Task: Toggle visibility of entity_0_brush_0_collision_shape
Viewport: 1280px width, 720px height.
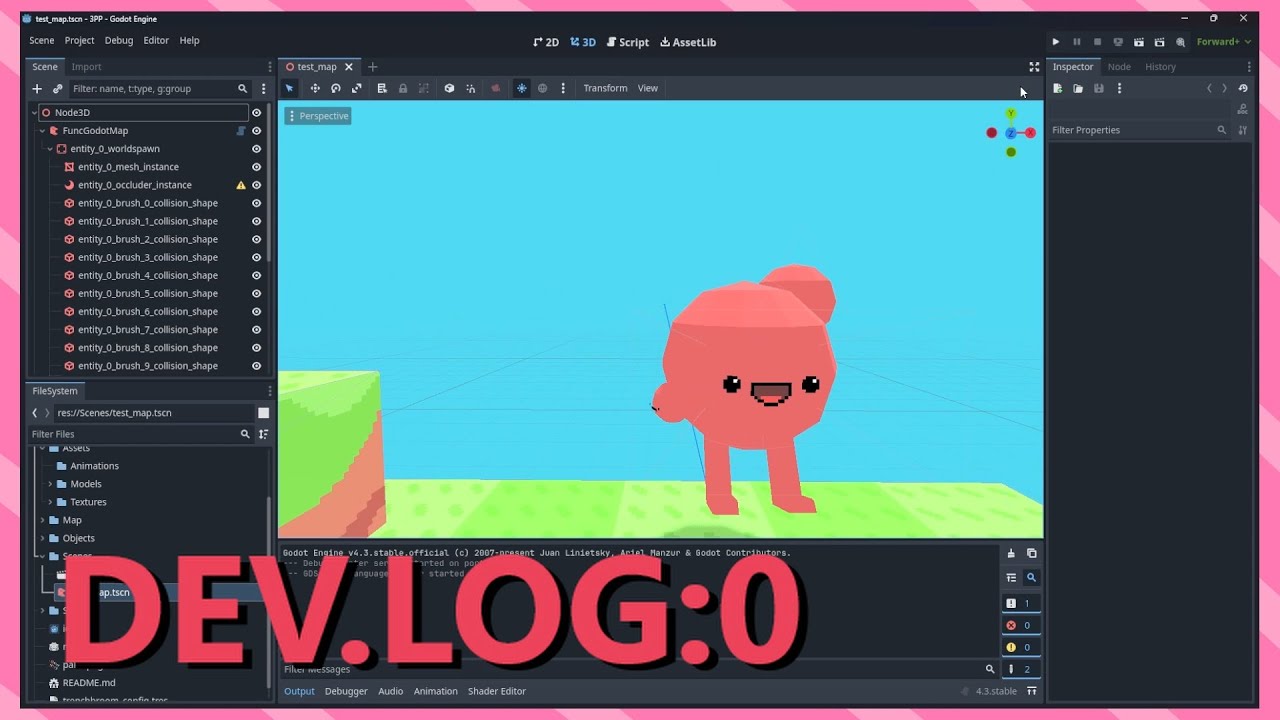Action: point(256,203)
